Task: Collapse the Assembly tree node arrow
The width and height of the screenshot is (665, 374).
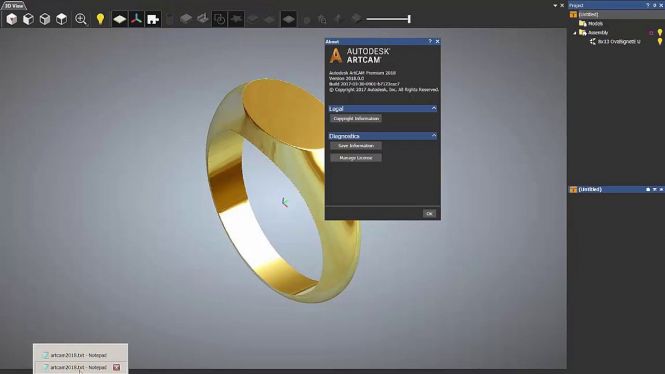Action: [x=575, y=33]
